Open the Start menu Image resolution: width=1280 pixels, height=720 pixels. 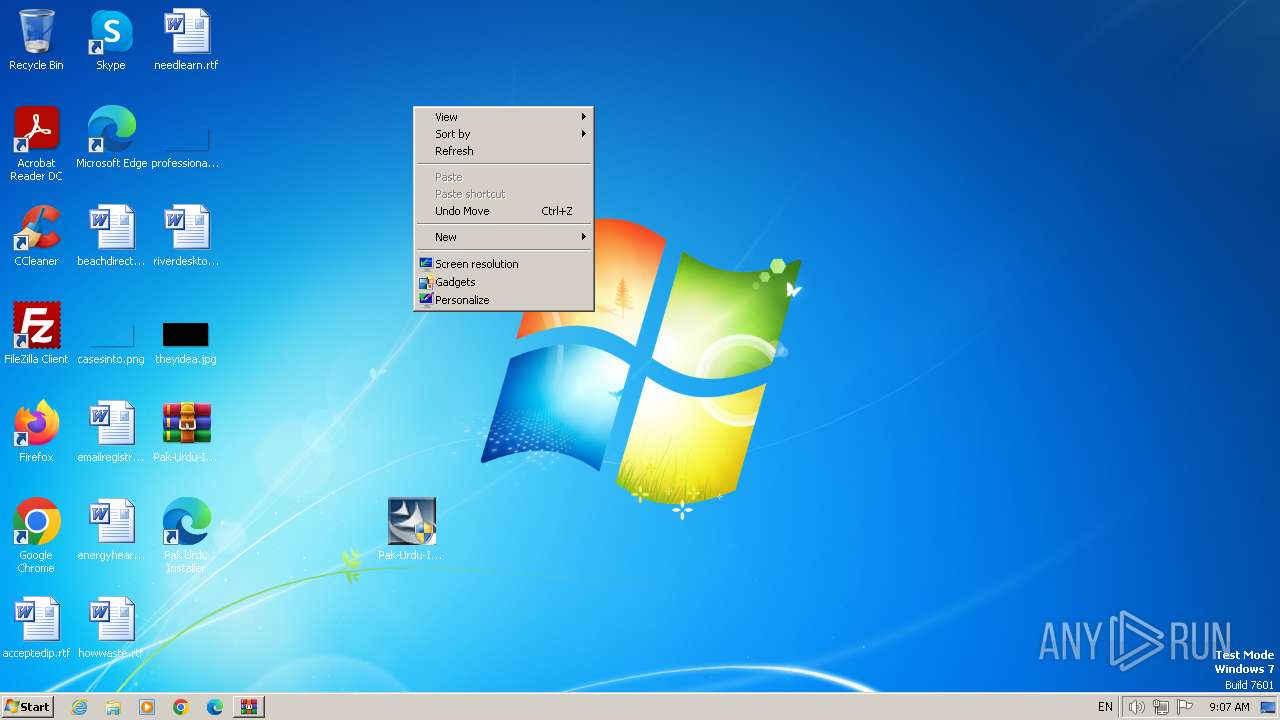click(x=27, y=706)
